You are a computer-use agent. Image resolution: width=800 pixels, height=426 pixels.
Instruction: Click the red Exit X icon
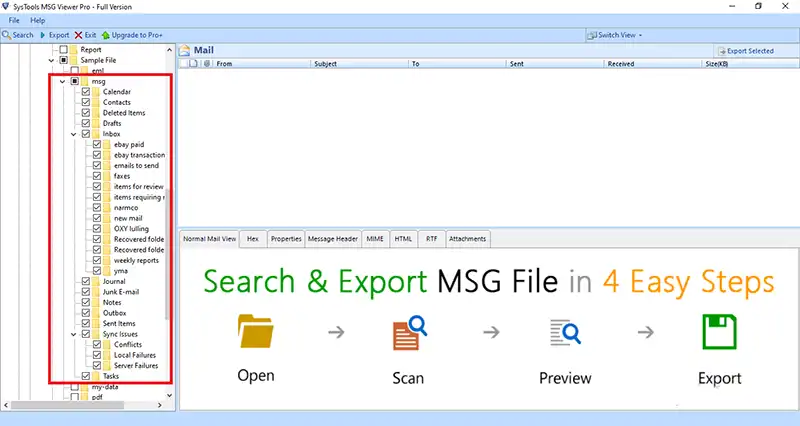tap(78, 35)
